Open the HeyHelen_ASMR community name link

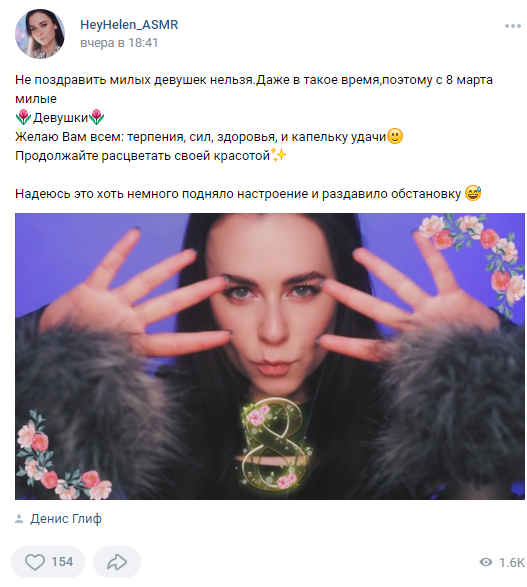pyautogui.click(x=129, y=25)
